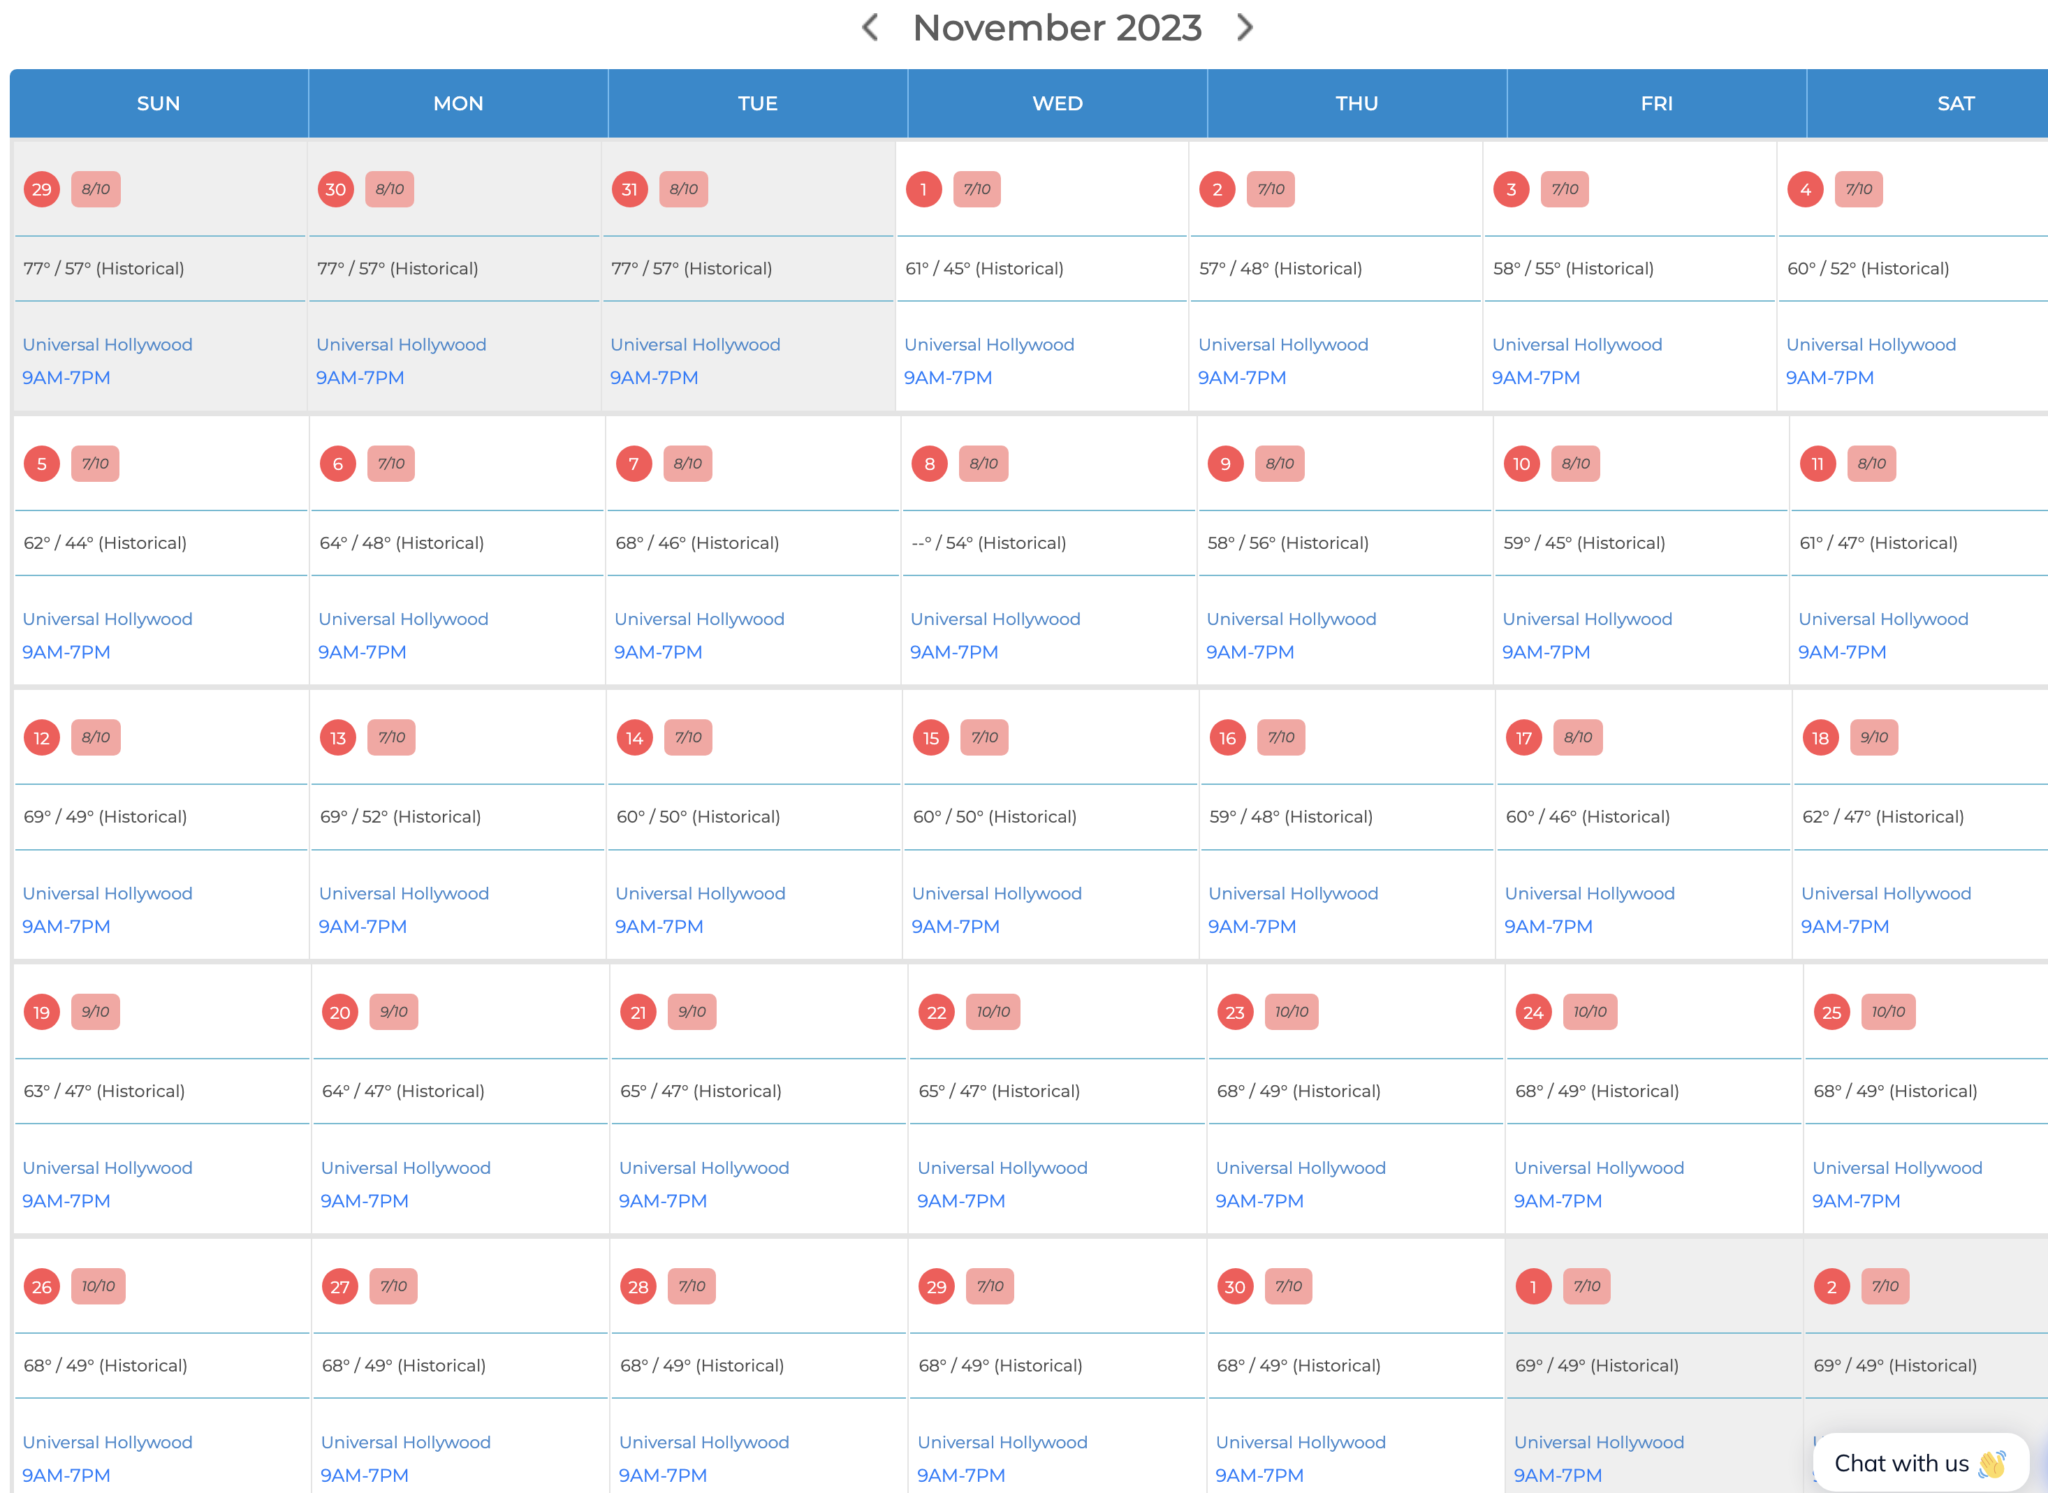Open Universal Hollywood link on November 28
The image size is (2048, 1493).
[x=704, y=1442]
